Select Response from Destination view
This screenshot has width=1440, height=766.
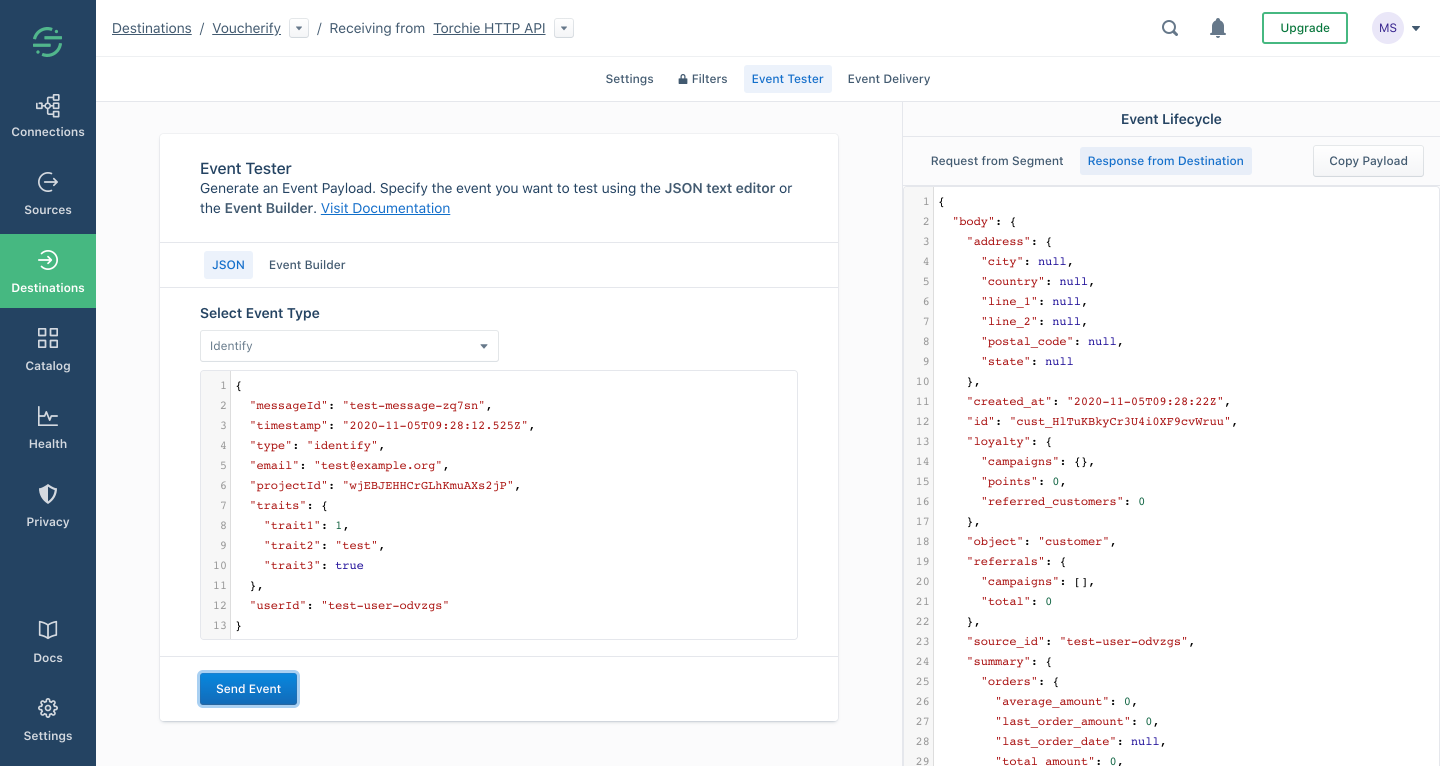[1165, 159]
